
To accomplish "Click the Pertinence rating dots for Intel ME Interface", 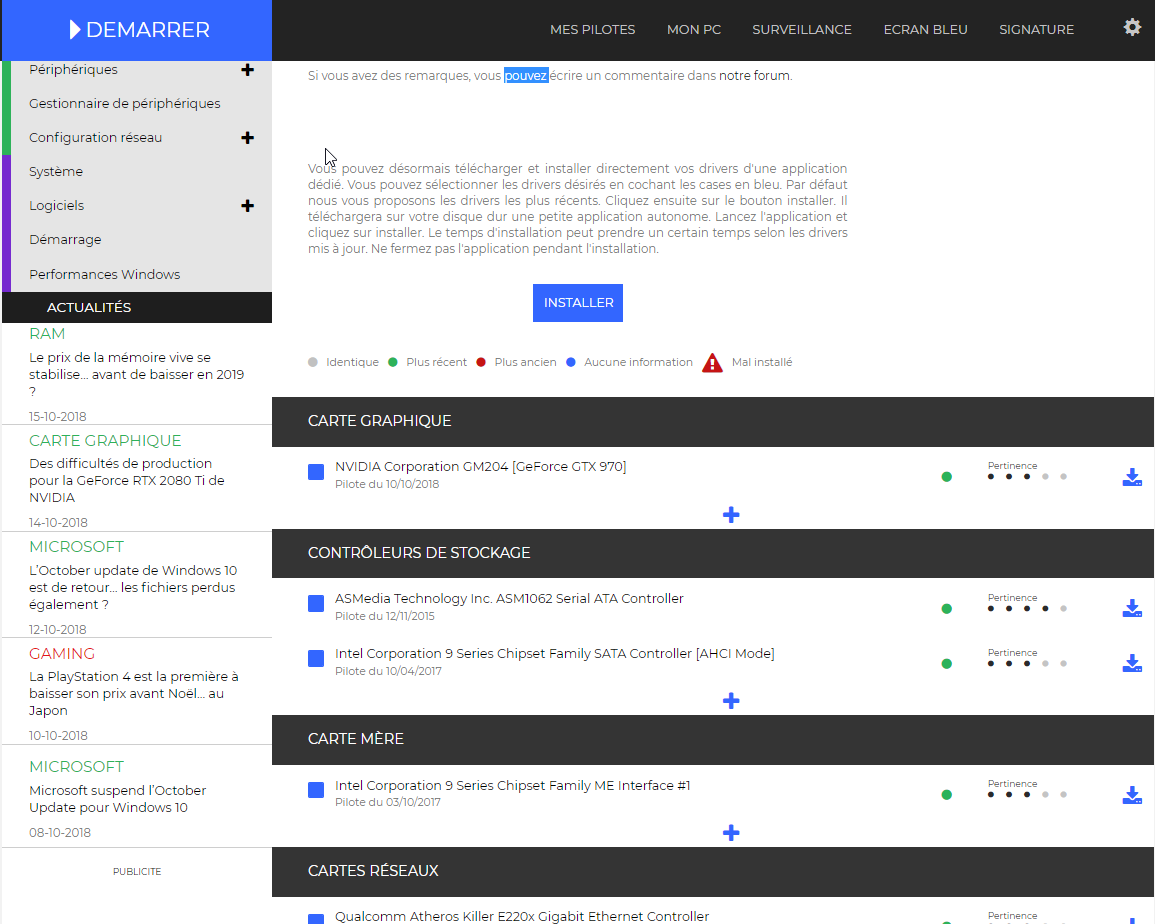I will [1027, 794].
